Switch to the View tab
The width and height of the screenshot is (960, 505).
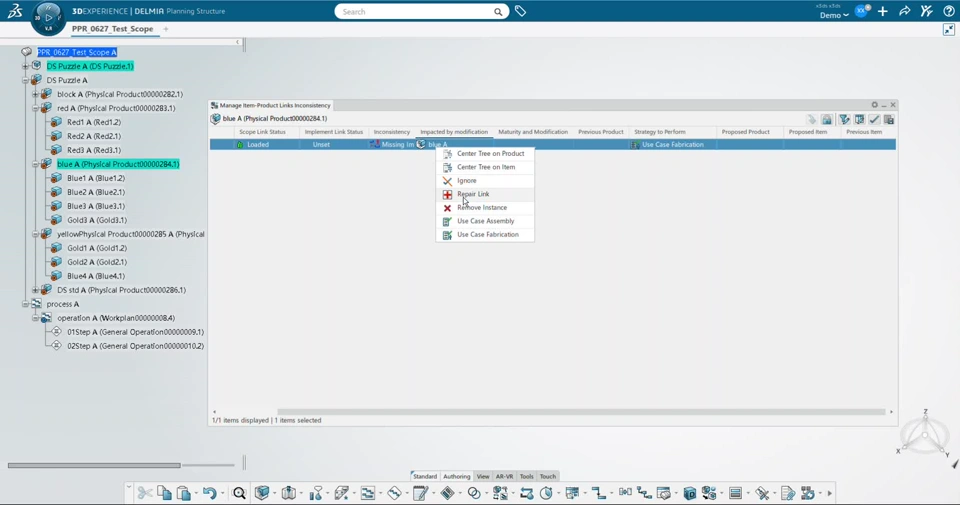point(483,476)
